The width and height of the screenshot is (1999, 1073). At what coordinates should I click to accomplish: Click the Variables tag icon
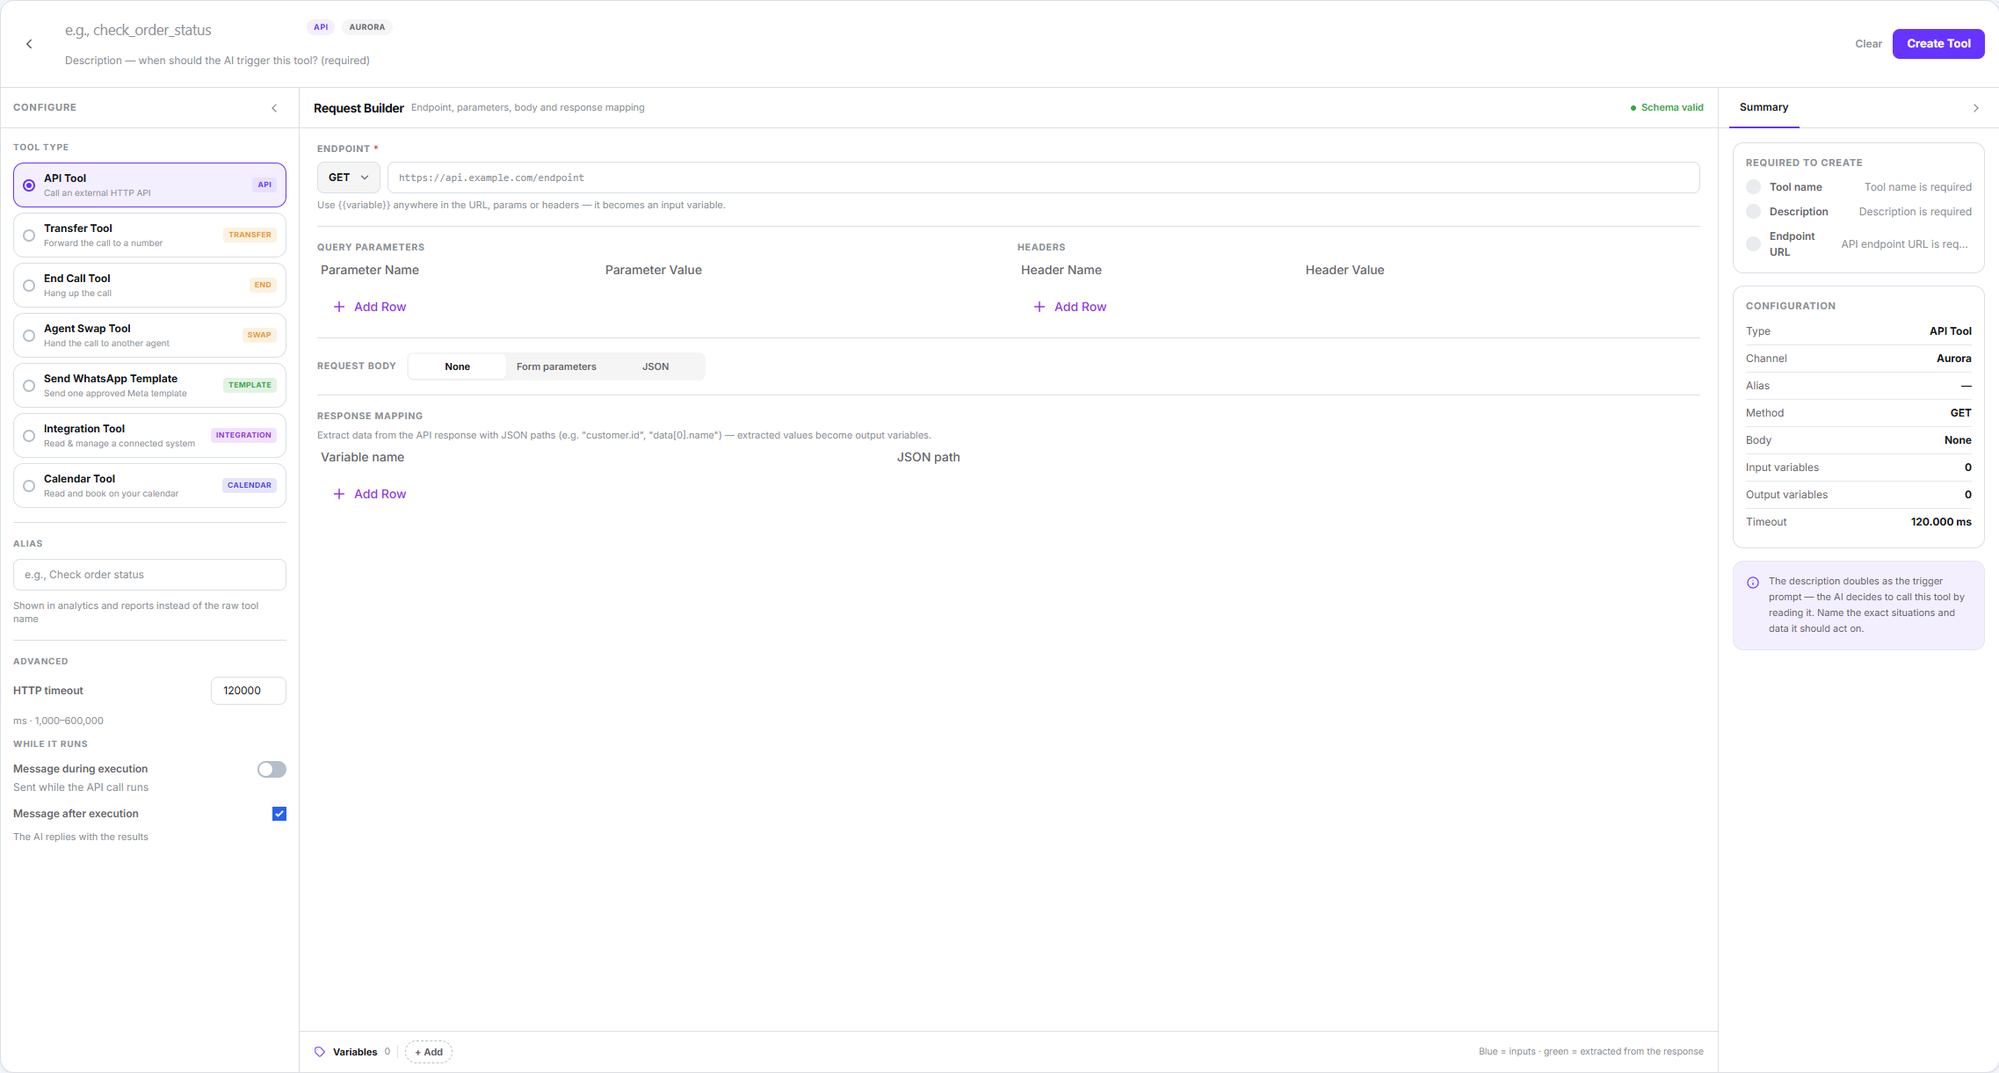[x=320, y=1052]
